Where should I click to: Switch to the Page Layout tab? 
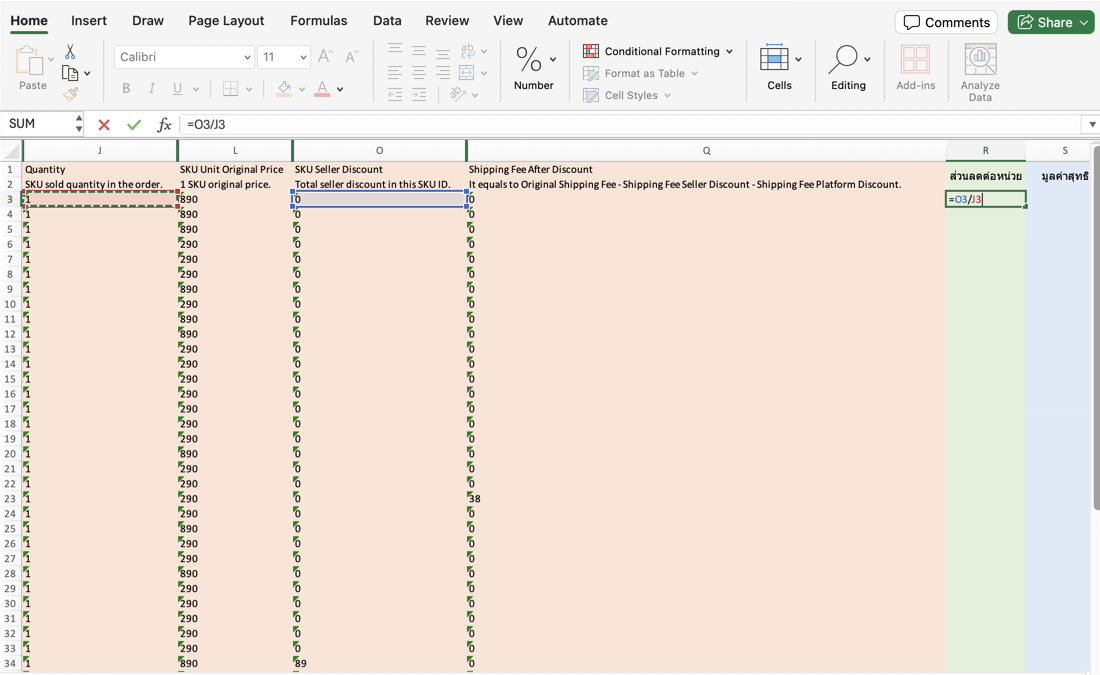click(x=226, y=21)
